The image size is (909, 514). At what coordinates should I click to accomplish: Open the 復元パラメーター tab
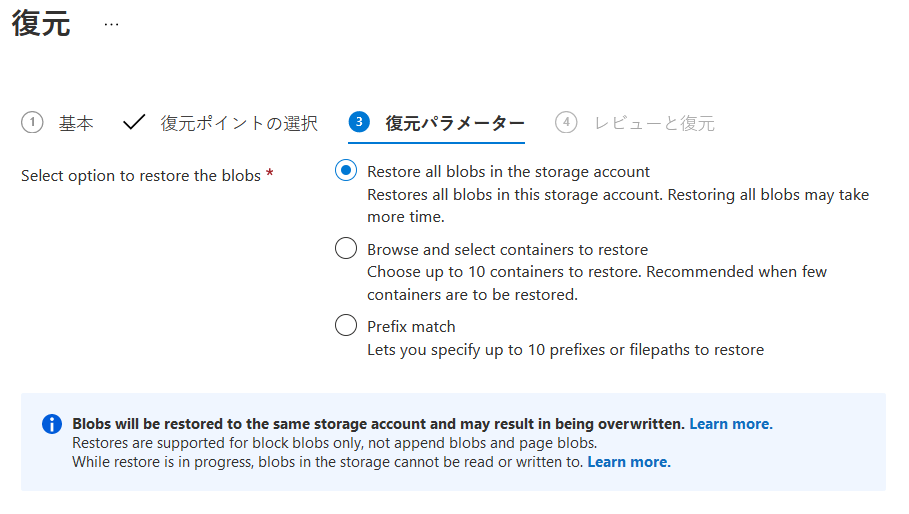click(x=454, y=123)
